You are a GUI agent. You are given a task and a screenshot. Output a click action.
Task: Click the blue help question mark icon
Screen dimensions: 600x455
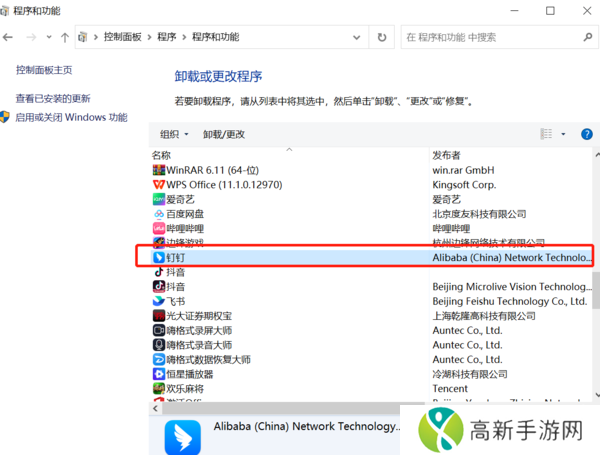click(x=587, y=134)
